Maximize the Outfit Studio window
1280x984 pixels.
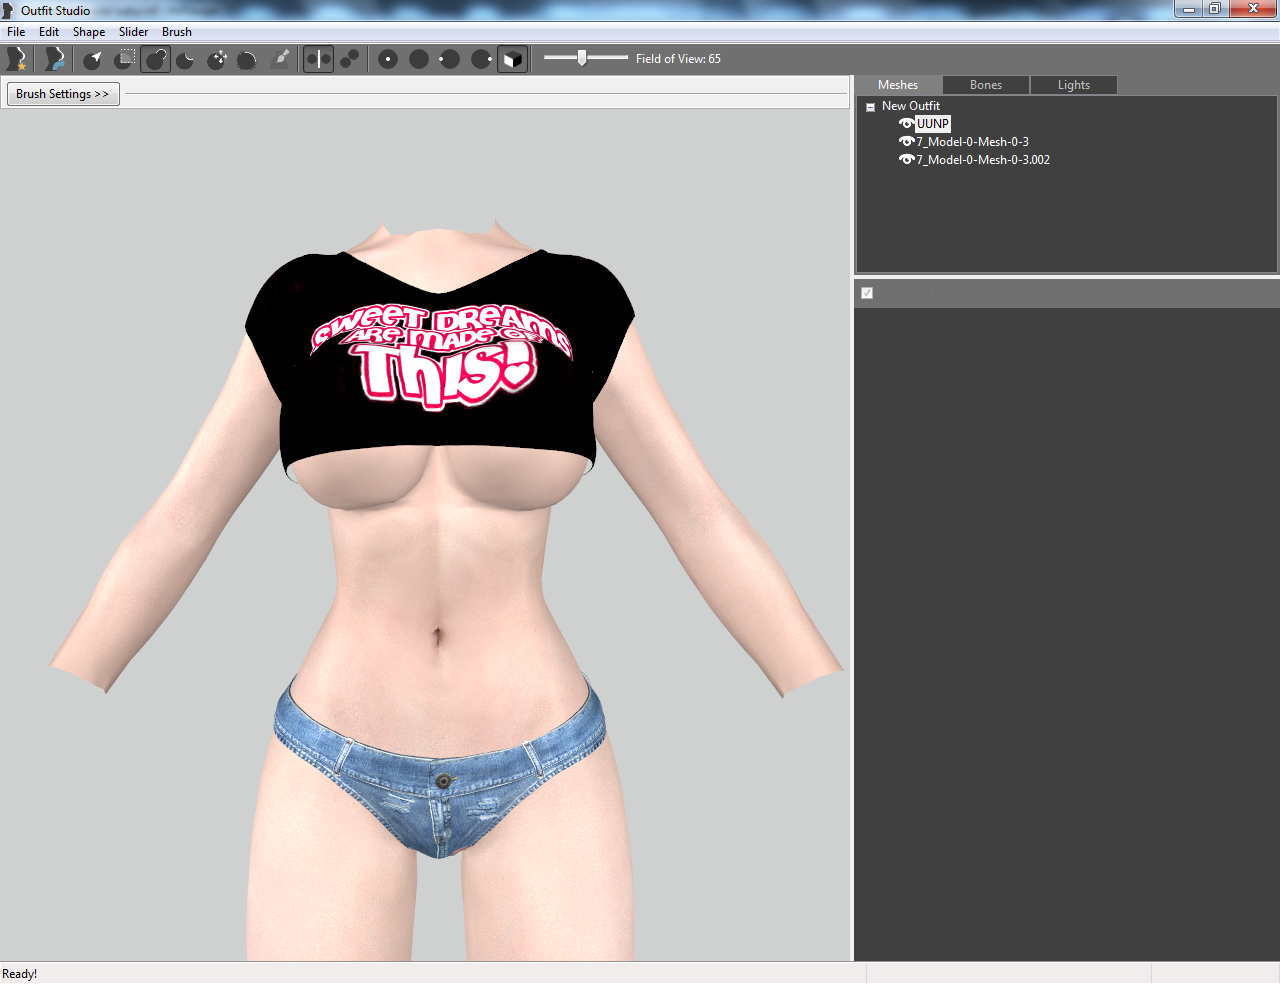pyautogui.click(x=1215, y=9)
